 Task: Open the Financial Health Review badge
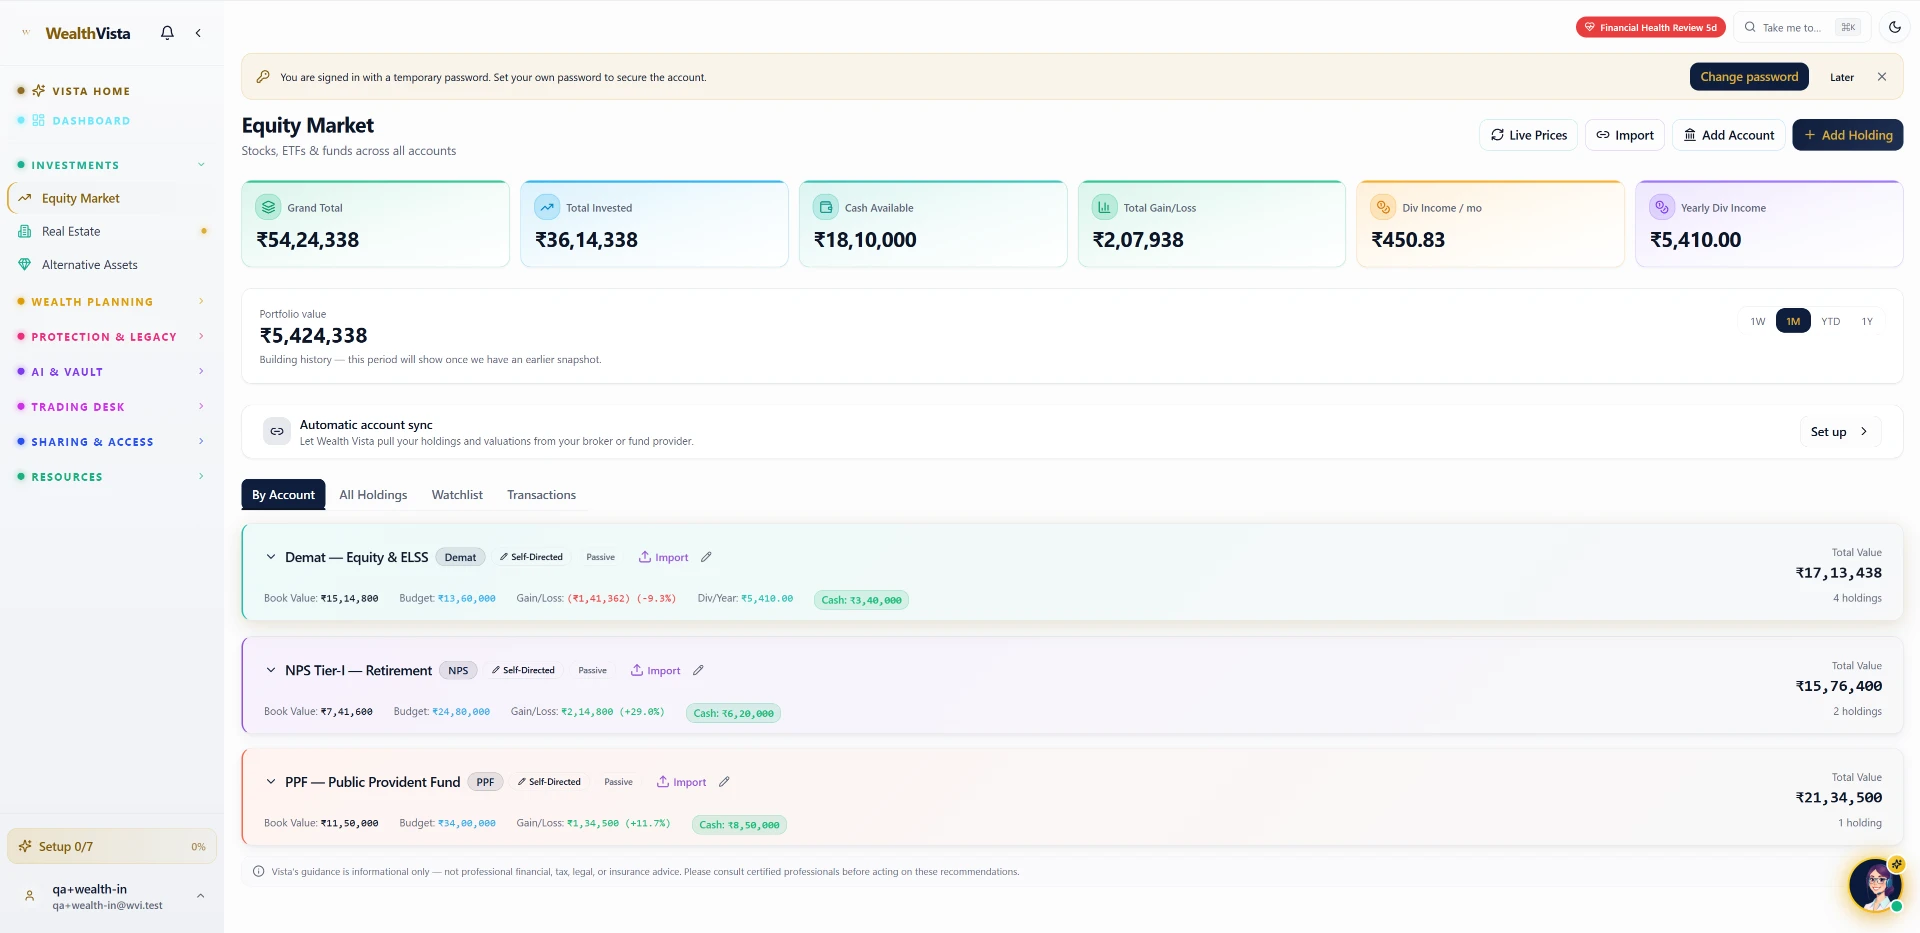[x=1650, y=27]
